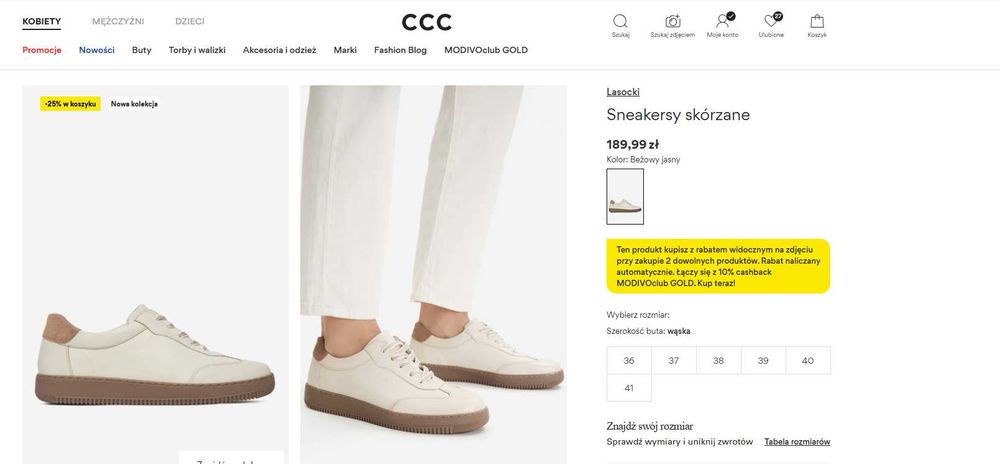Switch to the Dzieci tab

[190, 21]
